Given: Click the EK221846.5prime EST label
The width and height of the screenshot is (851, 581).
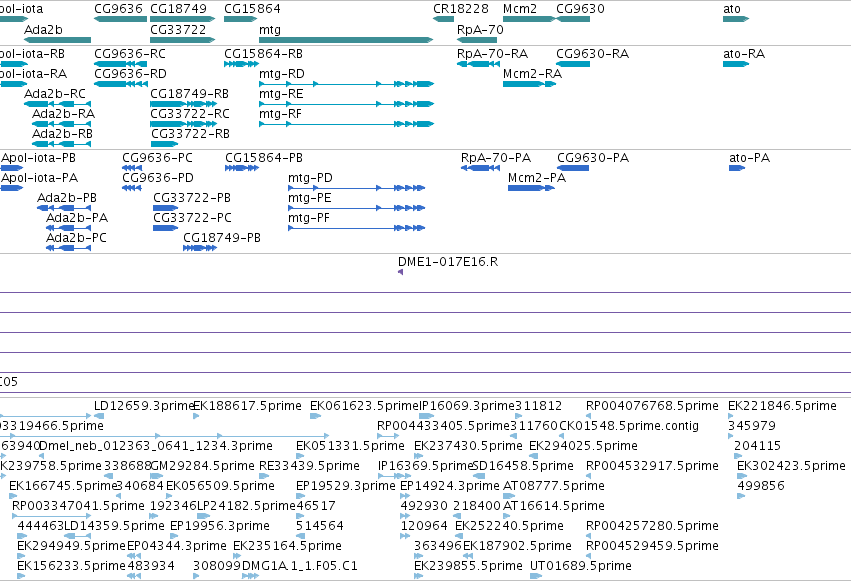Looking at the screenshot, I should coord(782,406).
